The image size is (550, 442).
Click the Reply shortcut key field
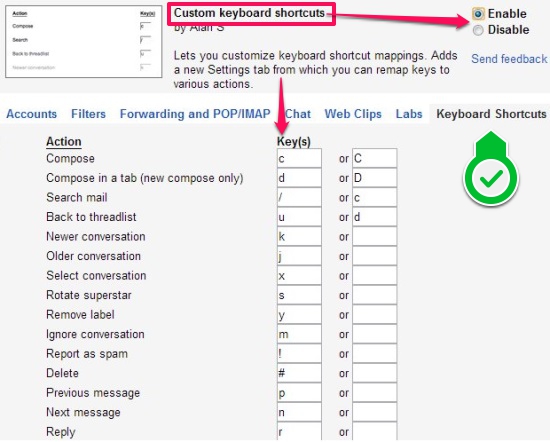[299, 431]
